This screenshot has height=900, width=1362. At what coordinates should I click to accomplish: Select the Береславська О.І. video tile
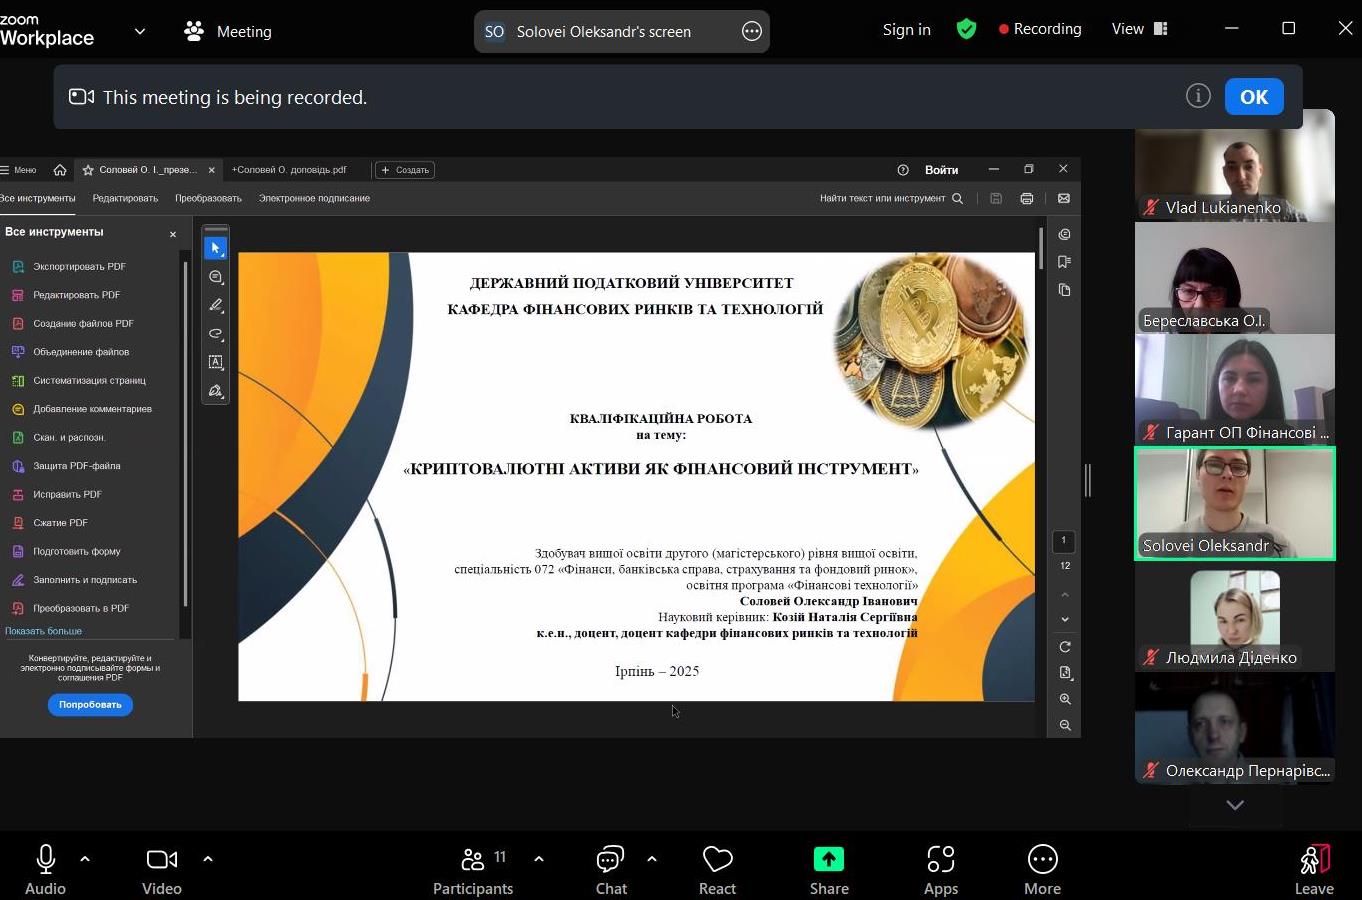click(1234, 278)
